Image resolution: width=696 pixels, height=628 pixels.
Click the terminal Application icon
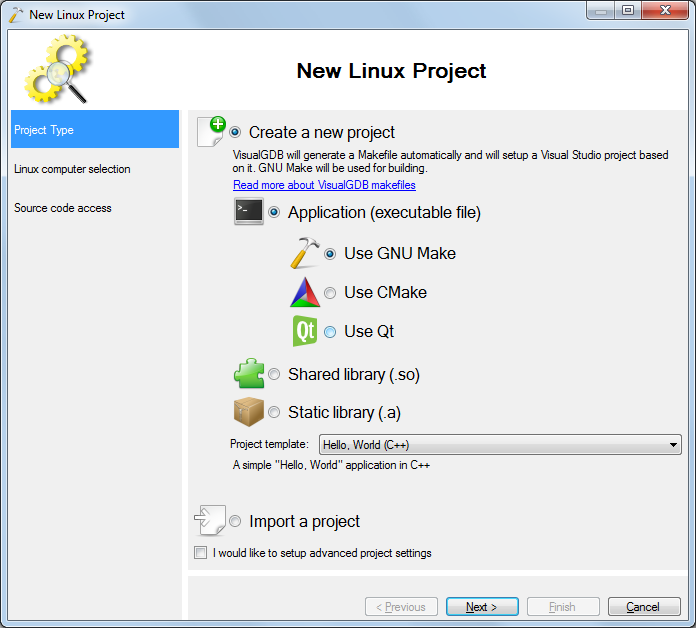tap(249, 211)
